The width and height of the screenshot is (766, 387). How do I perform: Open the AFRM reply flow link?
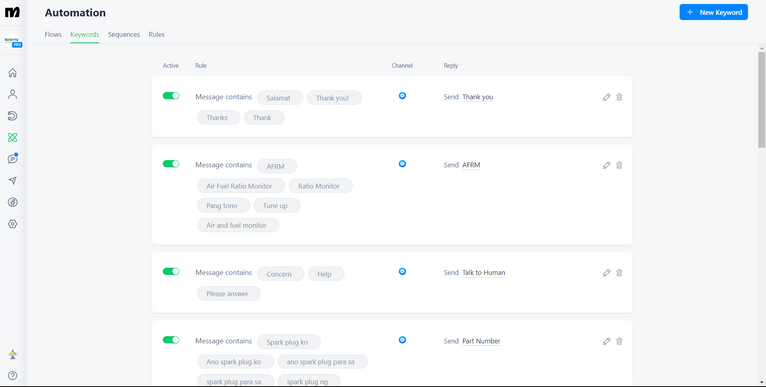click(471, 165)
